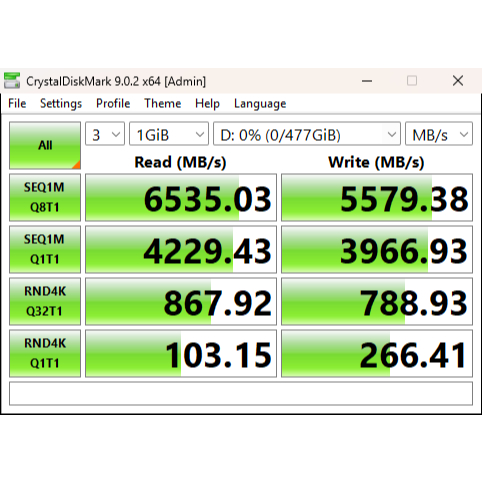Expand the MB/s unit dropdown
Image resolution: width=482 pixels, height=482 pixels.
[439, 134]
